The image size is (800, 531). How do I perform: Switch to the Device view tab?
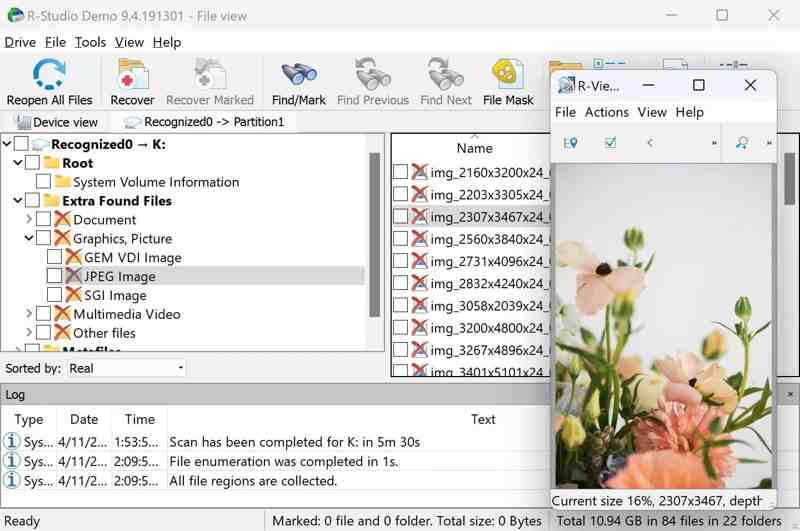click(x=56, y=122)
